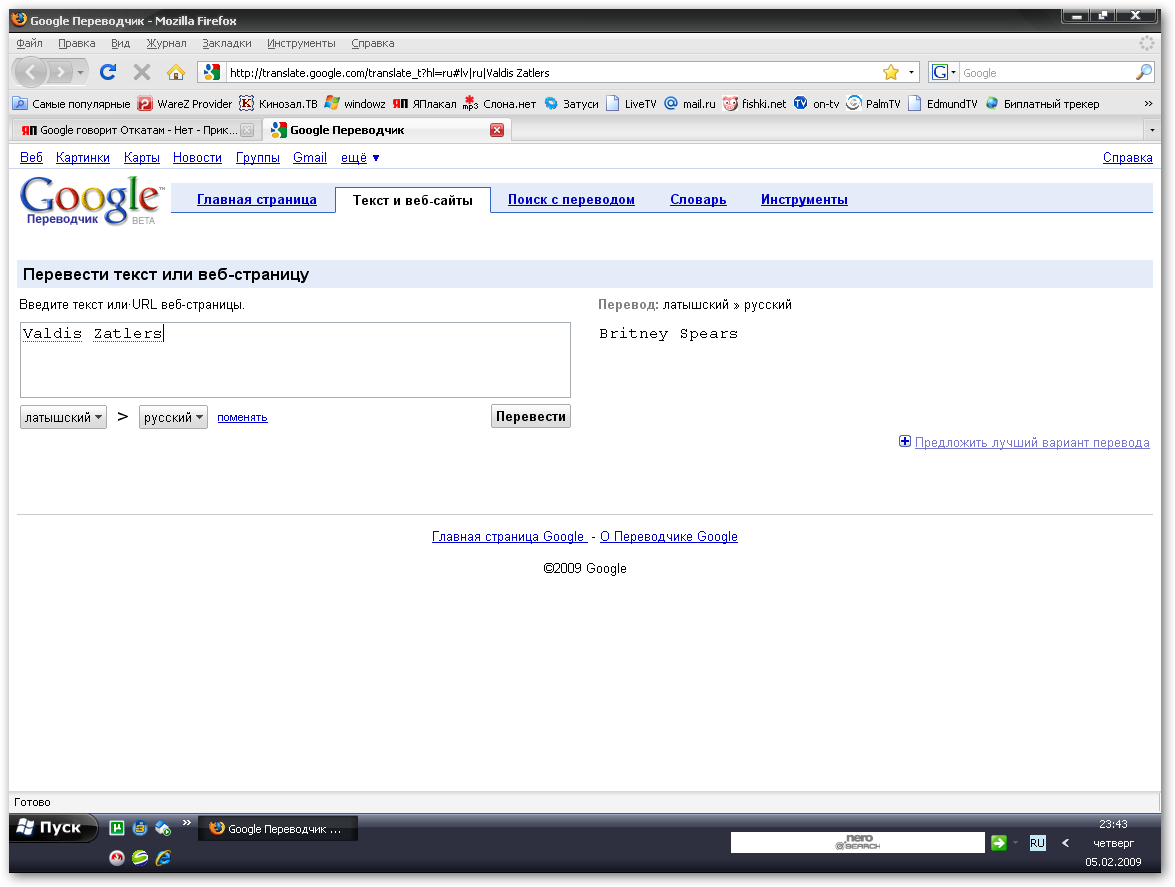Click the Firefox Back navigation arrow
Viewport: 1175px width, 887px height.
(31, 72)
